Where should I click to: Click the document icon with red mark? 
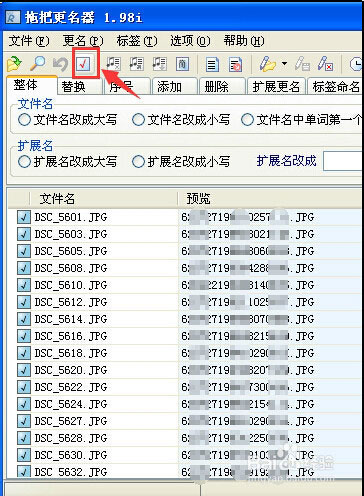point(235,64)
